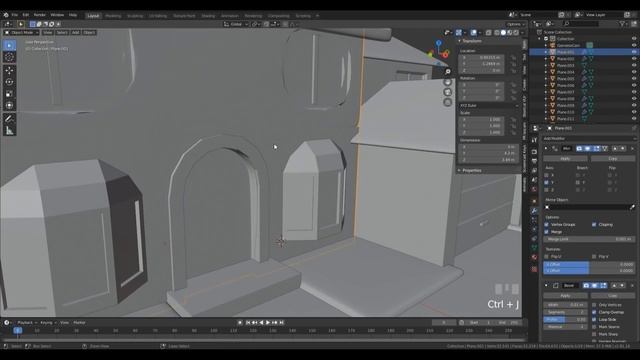This screenshot has height=360, width=640.
Task: Select the Rotate tool
Action: 9,82
